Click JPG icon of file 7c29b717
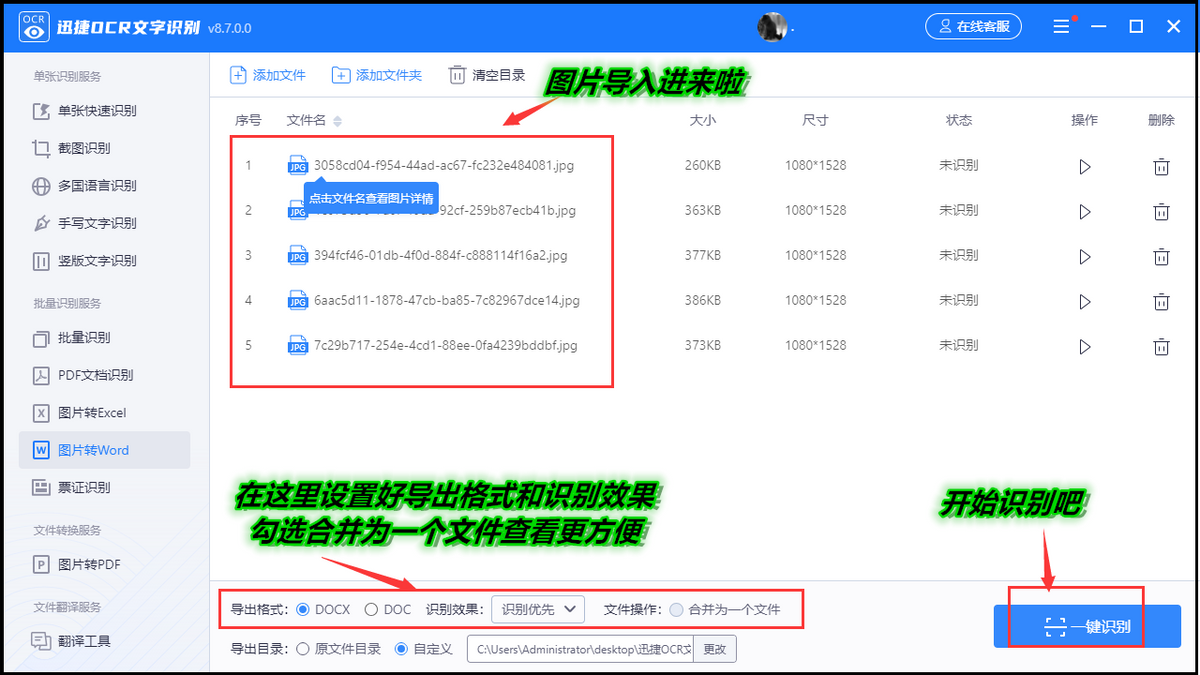Screen dimensions: 1200x675 click(297, 345)
